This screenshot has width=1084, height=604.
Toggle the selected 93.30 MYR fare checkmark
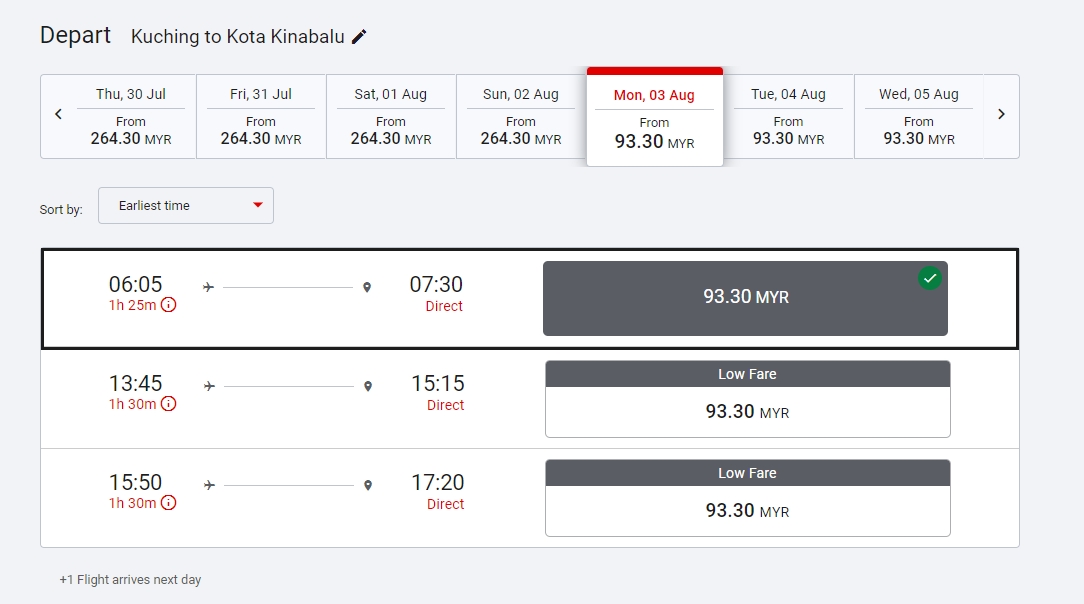pyautogui.click(x=930, y=279)
